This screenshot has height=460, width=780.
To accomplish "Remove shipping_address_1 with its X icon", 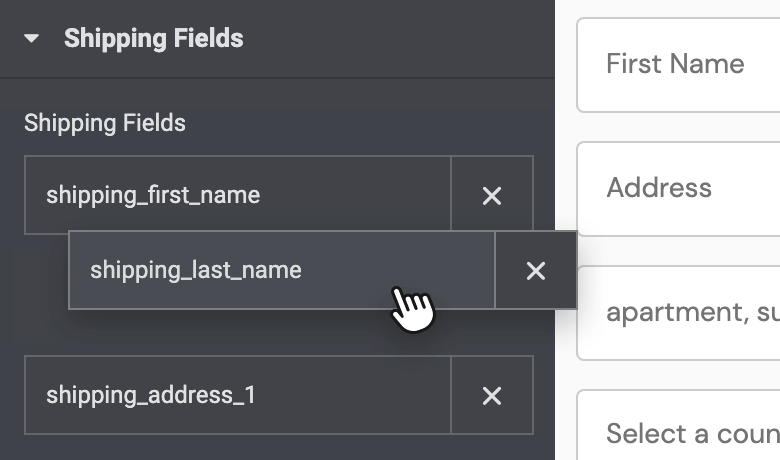I will (x=492, y=396).
